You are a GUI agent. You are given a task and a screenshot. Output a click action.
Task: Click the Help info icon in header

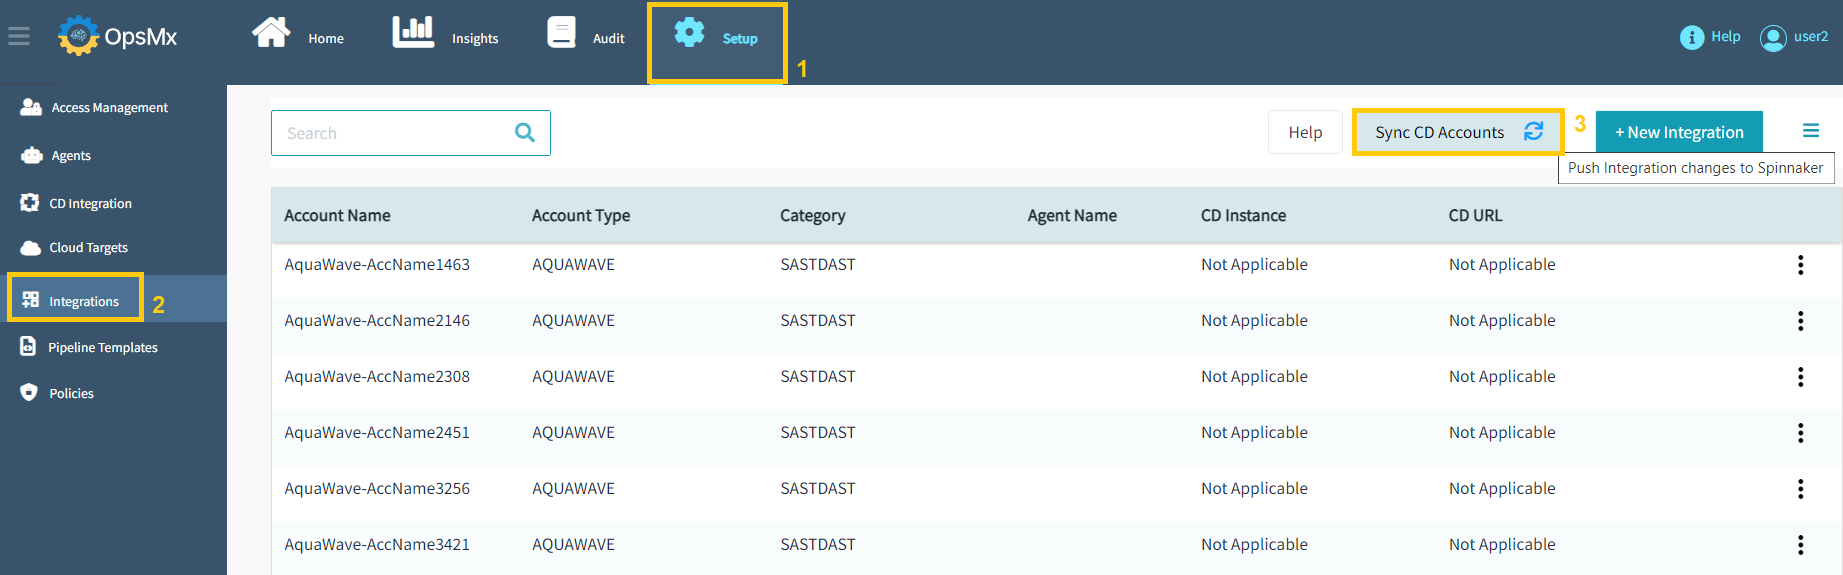pyautogui.click(x=1691, y=37)
